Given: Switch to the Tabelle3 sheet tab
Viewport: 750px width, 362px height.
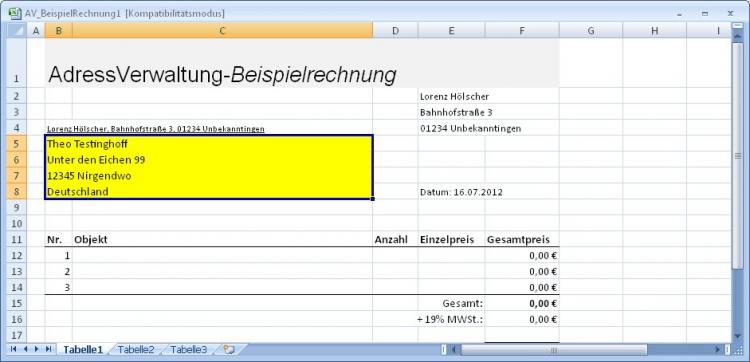Looking at the screenshot, I should pos(188,350).
